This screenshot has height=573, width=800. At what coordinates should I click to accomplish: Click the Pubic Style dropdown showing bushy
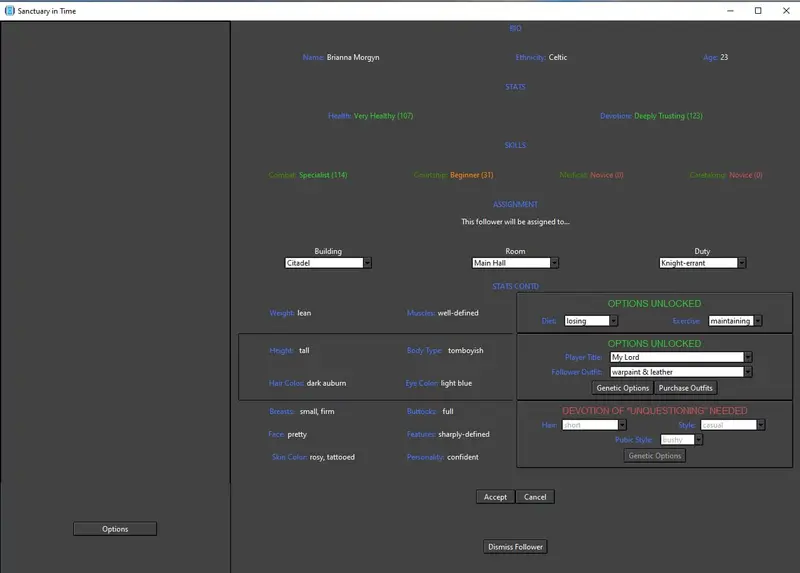682,440
